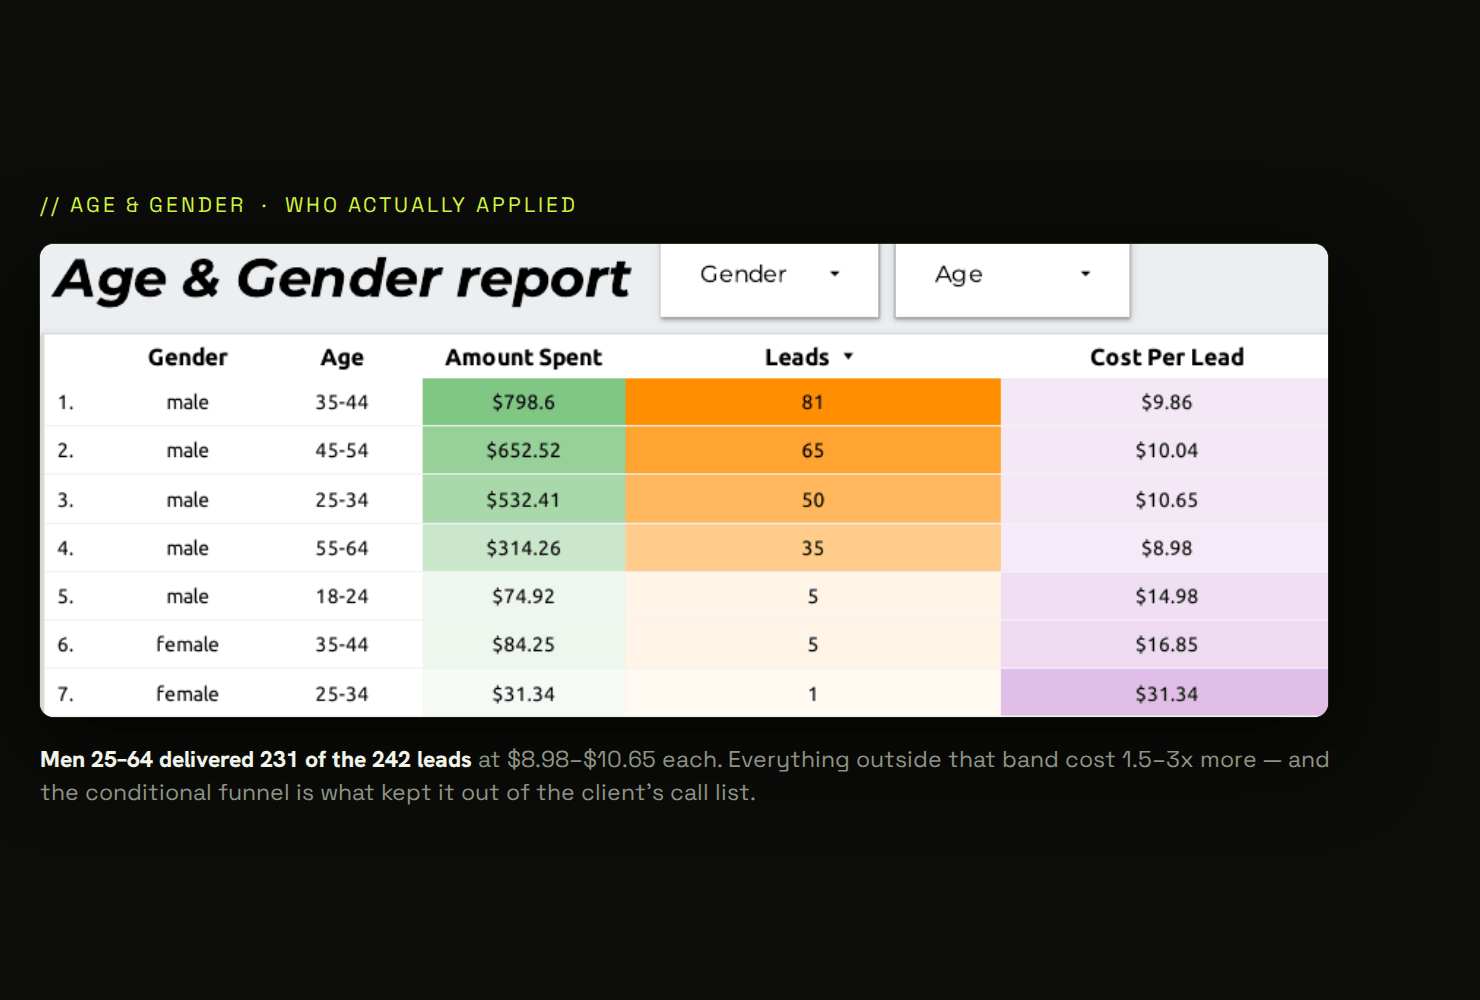Screen dimensions: 1480x1000
Task: Click 'female' in the $84.25 row
Action: [x=187, y=644]
